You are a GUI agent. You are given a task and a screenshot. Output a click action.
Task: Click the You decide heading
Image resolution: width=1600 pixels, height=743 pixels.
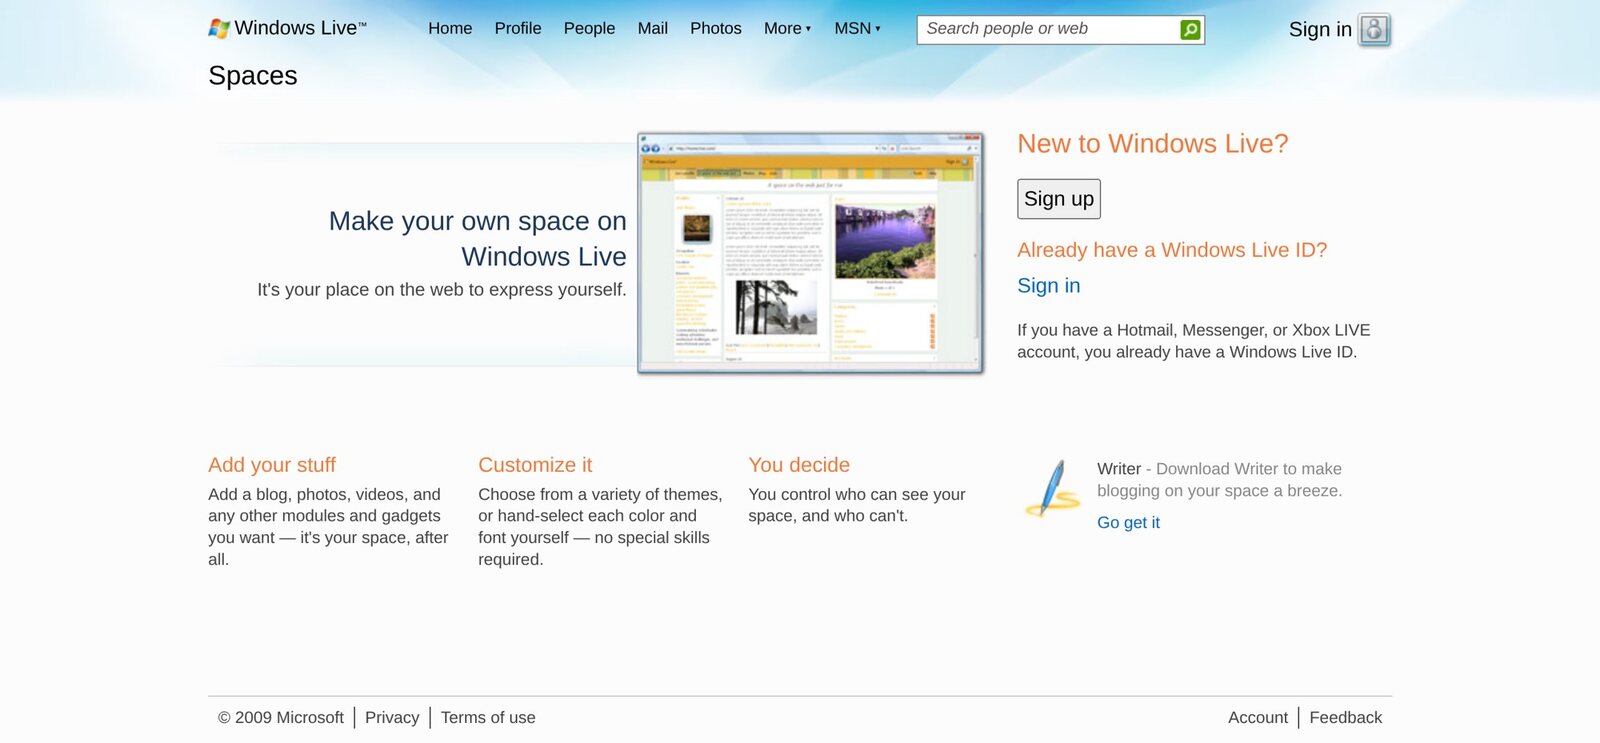coord(799,465)
